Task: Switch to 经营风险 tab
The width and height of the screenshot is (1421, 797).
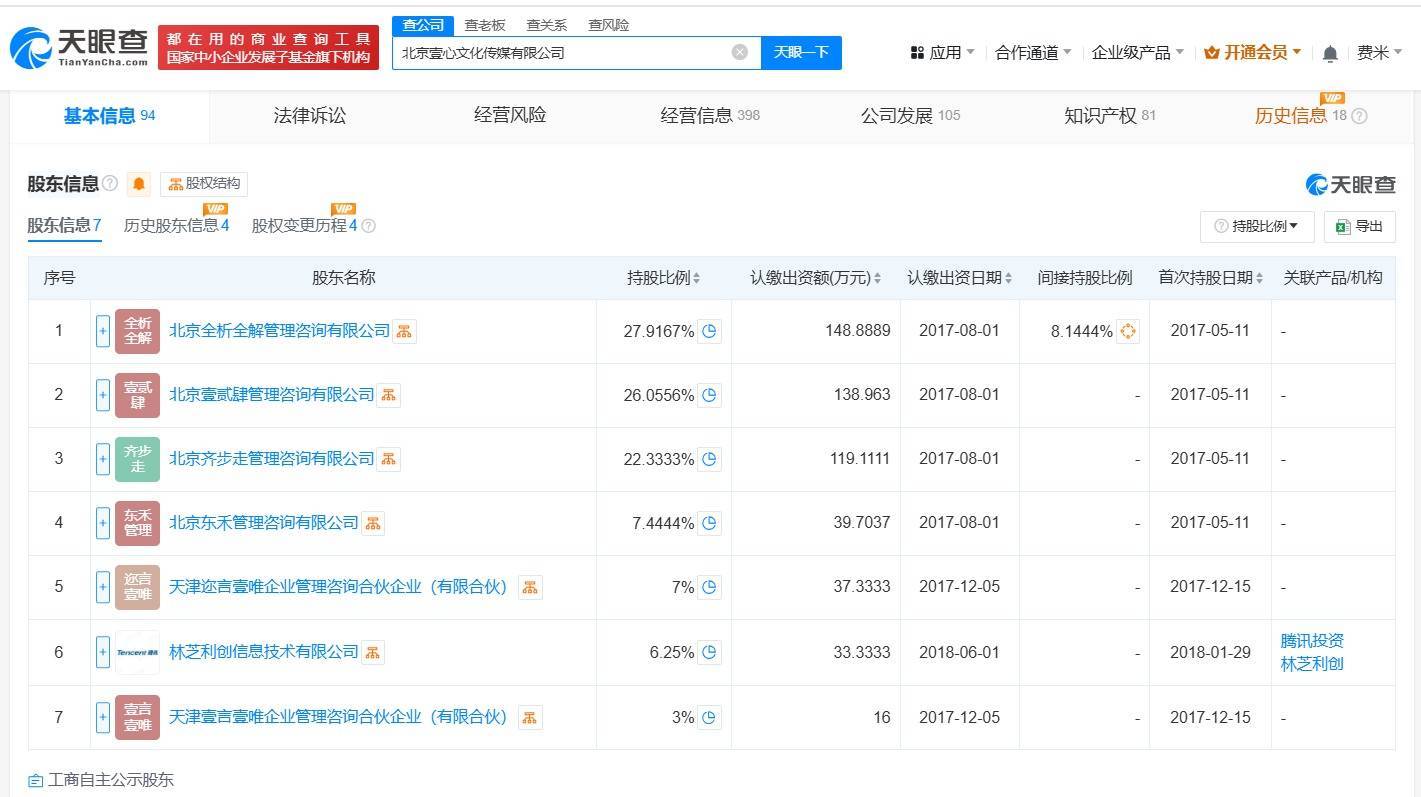Action: (x=510, y=116)
